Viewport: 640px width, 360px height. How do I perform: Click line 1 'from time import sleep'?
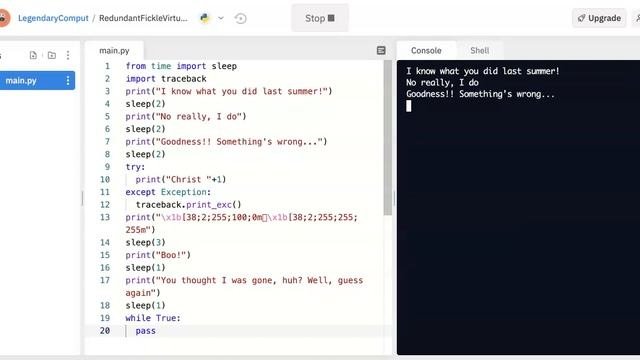coord(181,66)
